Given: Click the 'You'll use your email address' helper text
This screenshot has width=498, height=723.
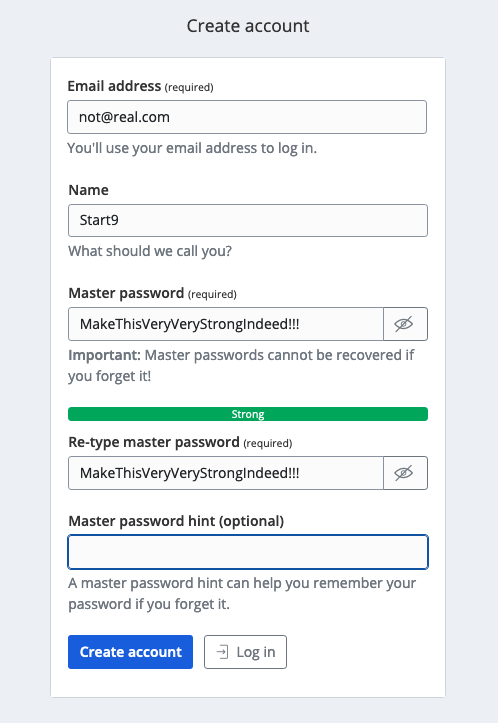Looking at the screenshot, I should pos(192,148).
